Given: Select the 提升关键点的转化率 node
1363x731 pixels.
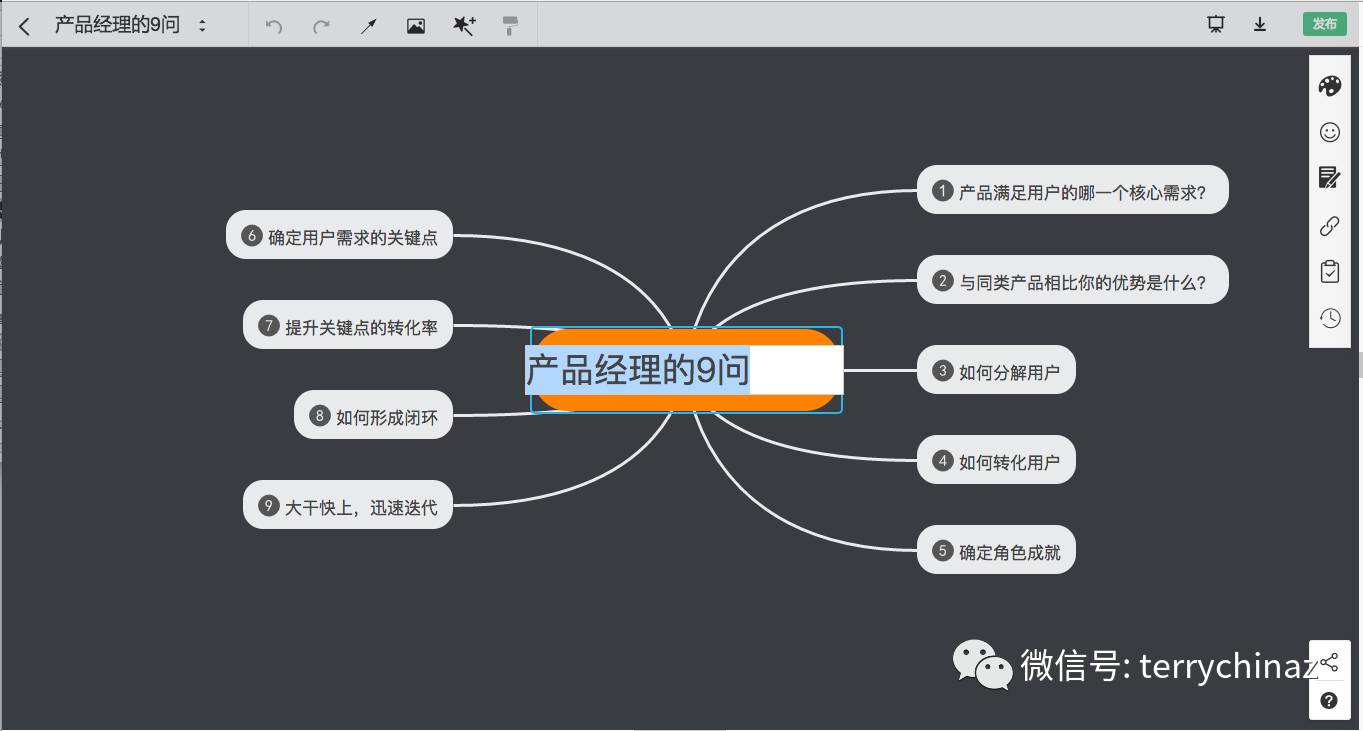Looking at the screenshot, I should [x=348, y=325].
